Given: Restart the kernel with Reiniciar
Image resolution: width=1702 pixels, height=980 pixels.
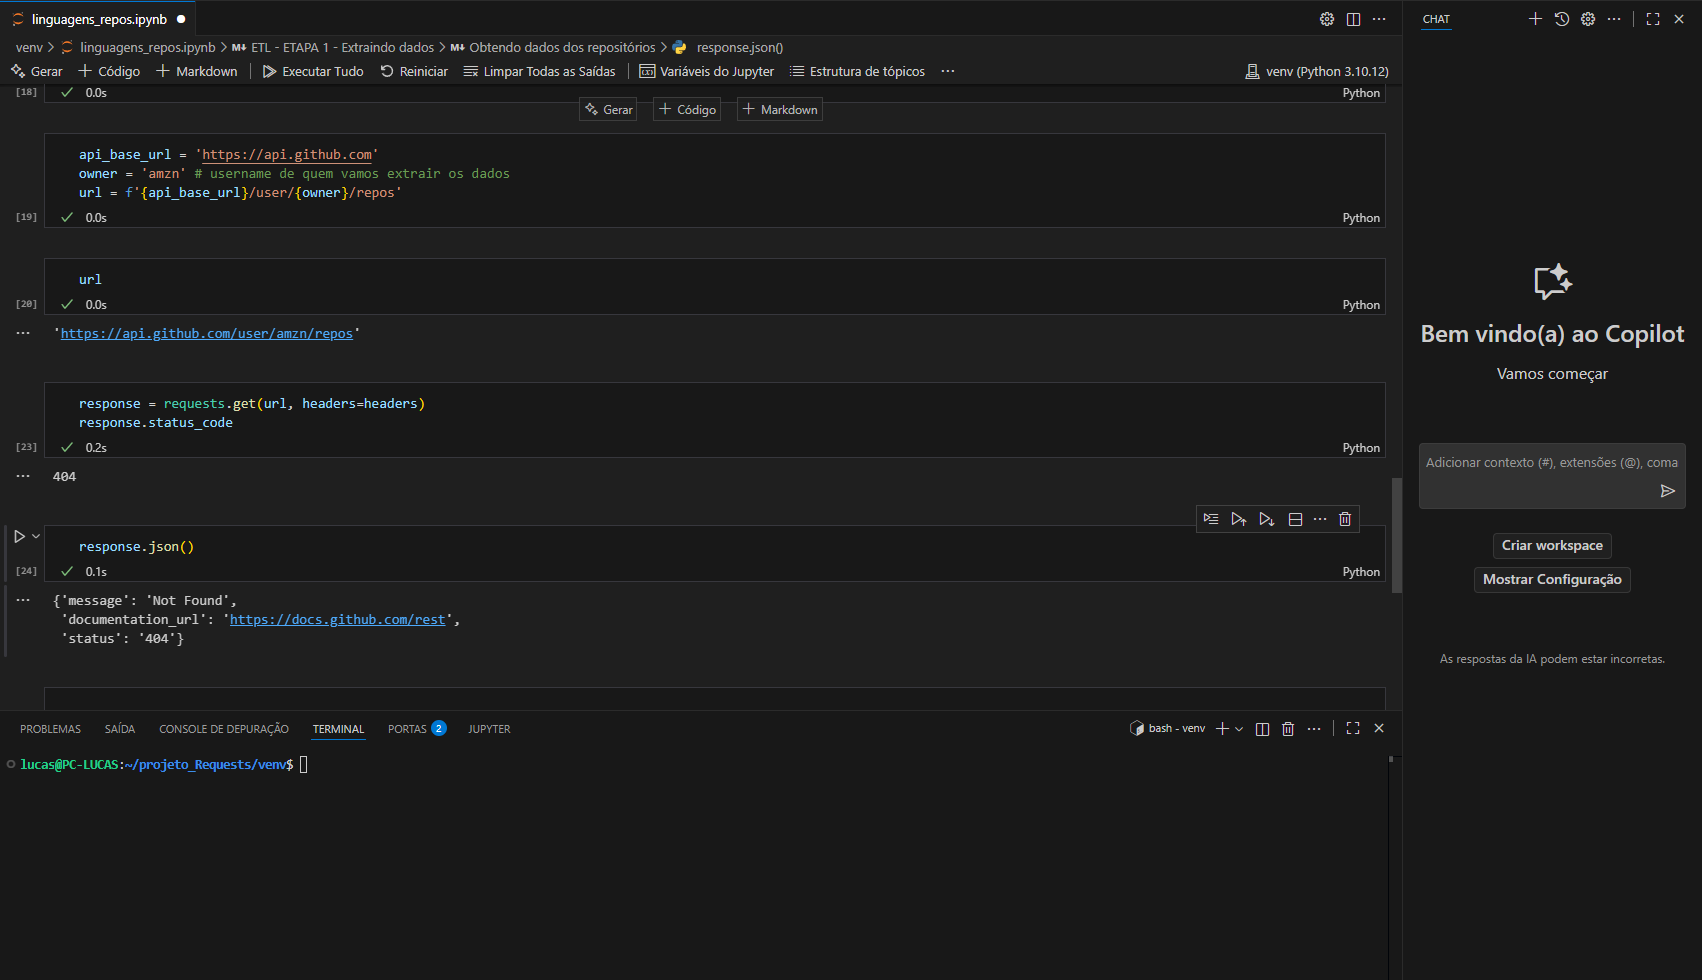Looking at the screenshot, I should pos(414,71).
